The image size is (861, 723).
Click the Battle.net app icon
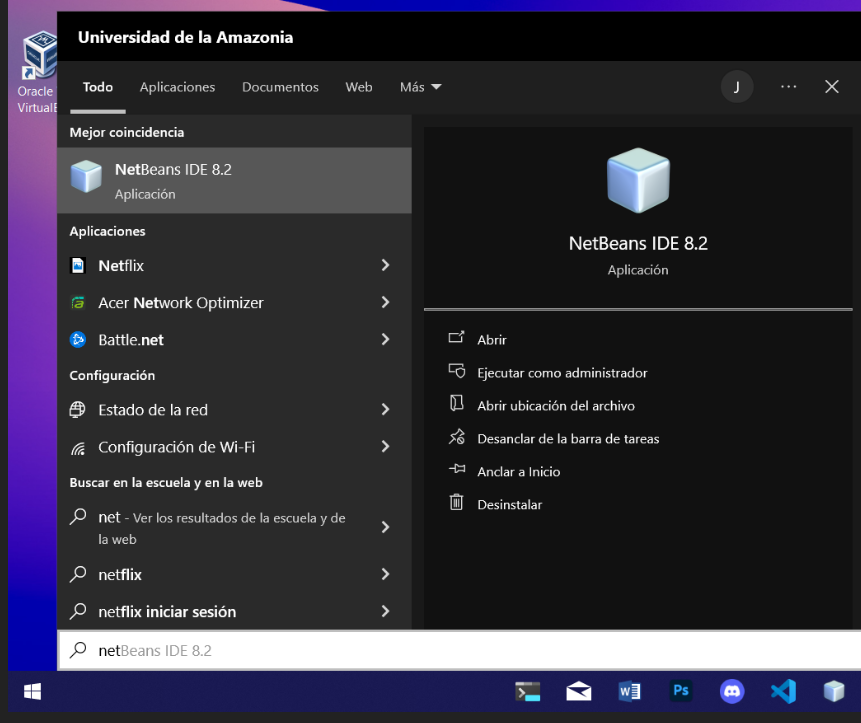(78, 340)
